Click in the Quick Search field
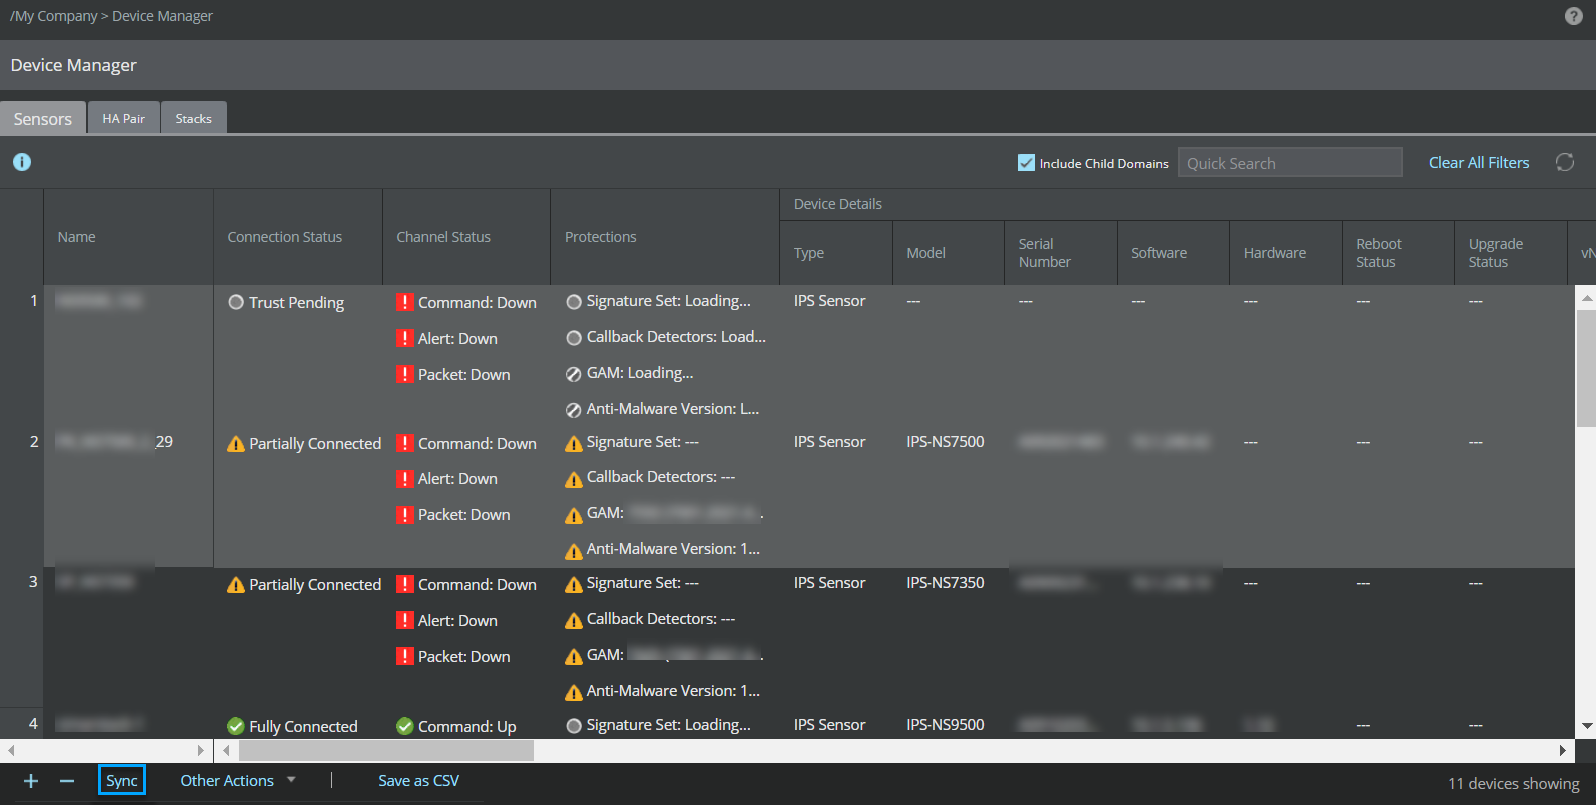Image resolution: width=1596 pixels, height=805 pixels. 1290,163
